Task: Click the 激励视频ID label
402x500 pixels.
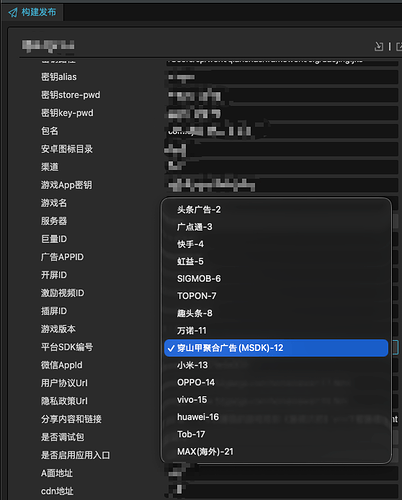Action: pos(62,293)
